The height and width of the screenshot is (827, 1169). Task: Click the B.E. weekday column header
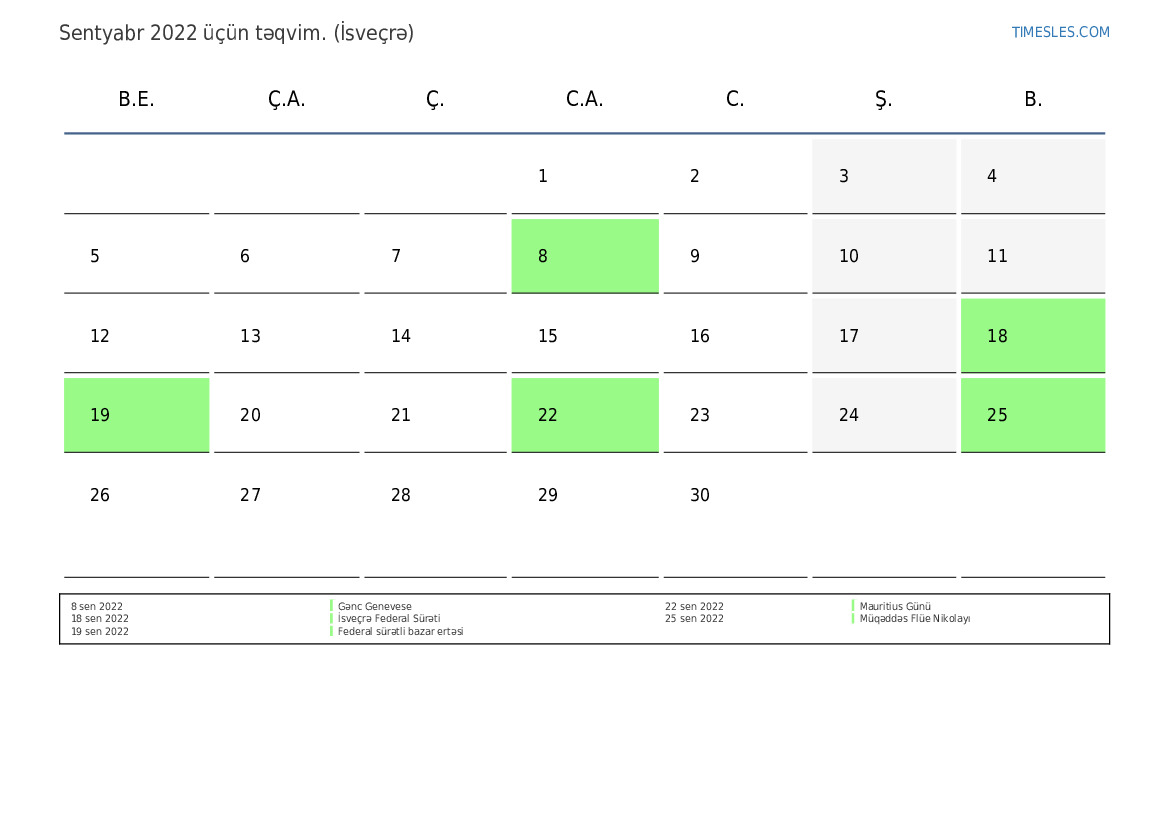[136, 99]
